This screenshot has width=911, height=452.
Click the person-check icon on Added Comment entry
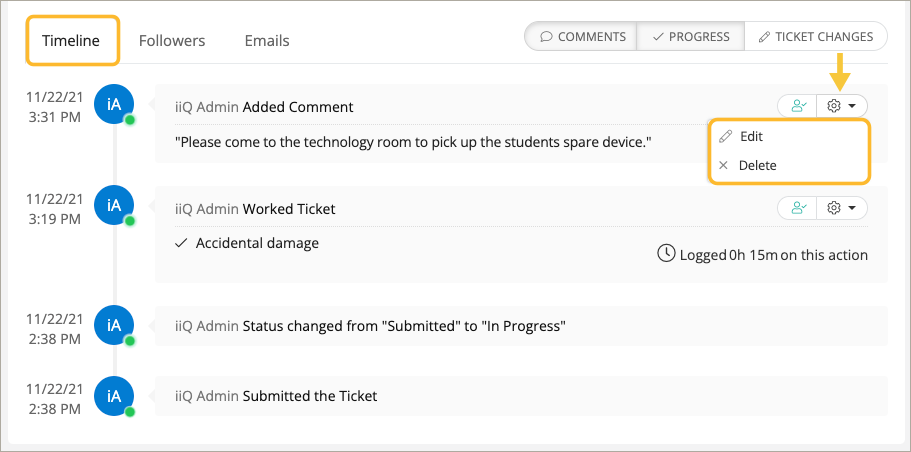[798, 105]
